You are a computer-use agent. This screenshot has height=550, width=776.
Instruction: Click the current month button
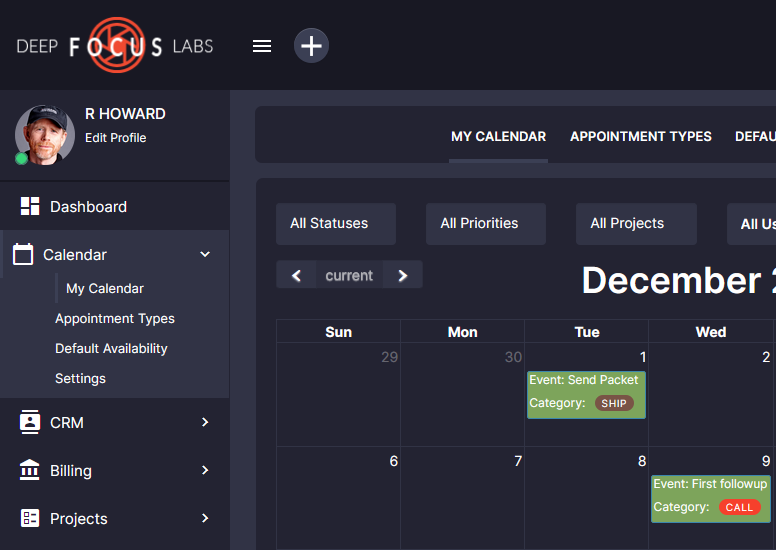pos(349,275)
